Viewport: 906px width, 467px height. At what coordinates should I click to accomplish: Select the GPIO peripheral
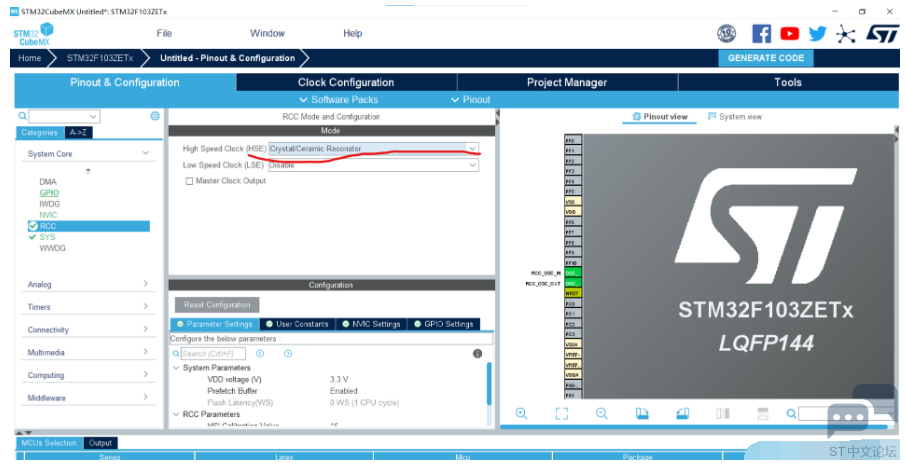49,192
